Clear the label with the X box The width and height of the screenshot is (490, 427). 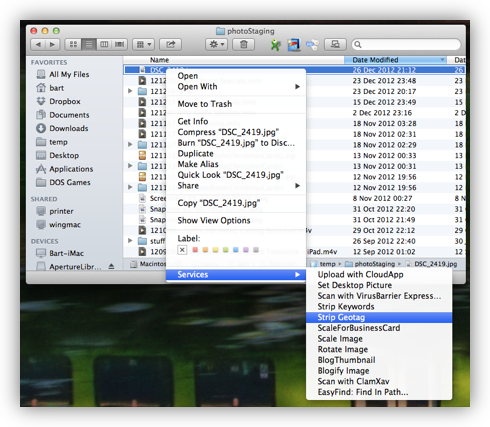[182, 250]
